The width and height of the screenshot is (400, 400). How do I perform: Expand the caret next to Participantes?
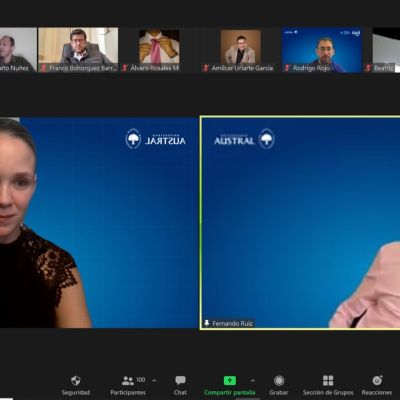(x=154, y=380)
